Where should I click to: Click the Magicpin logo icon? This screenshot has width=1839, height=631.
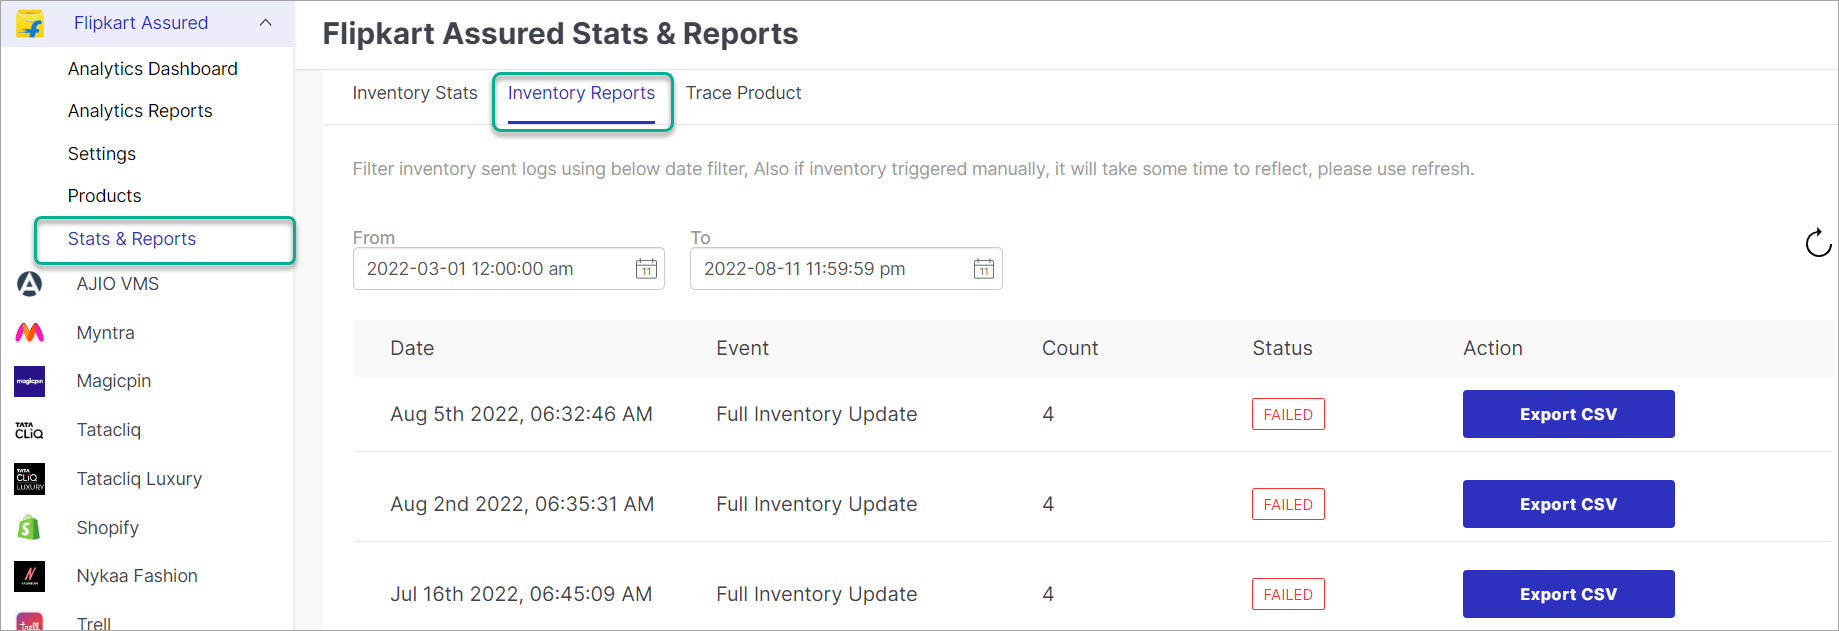(x=30, y=381)
